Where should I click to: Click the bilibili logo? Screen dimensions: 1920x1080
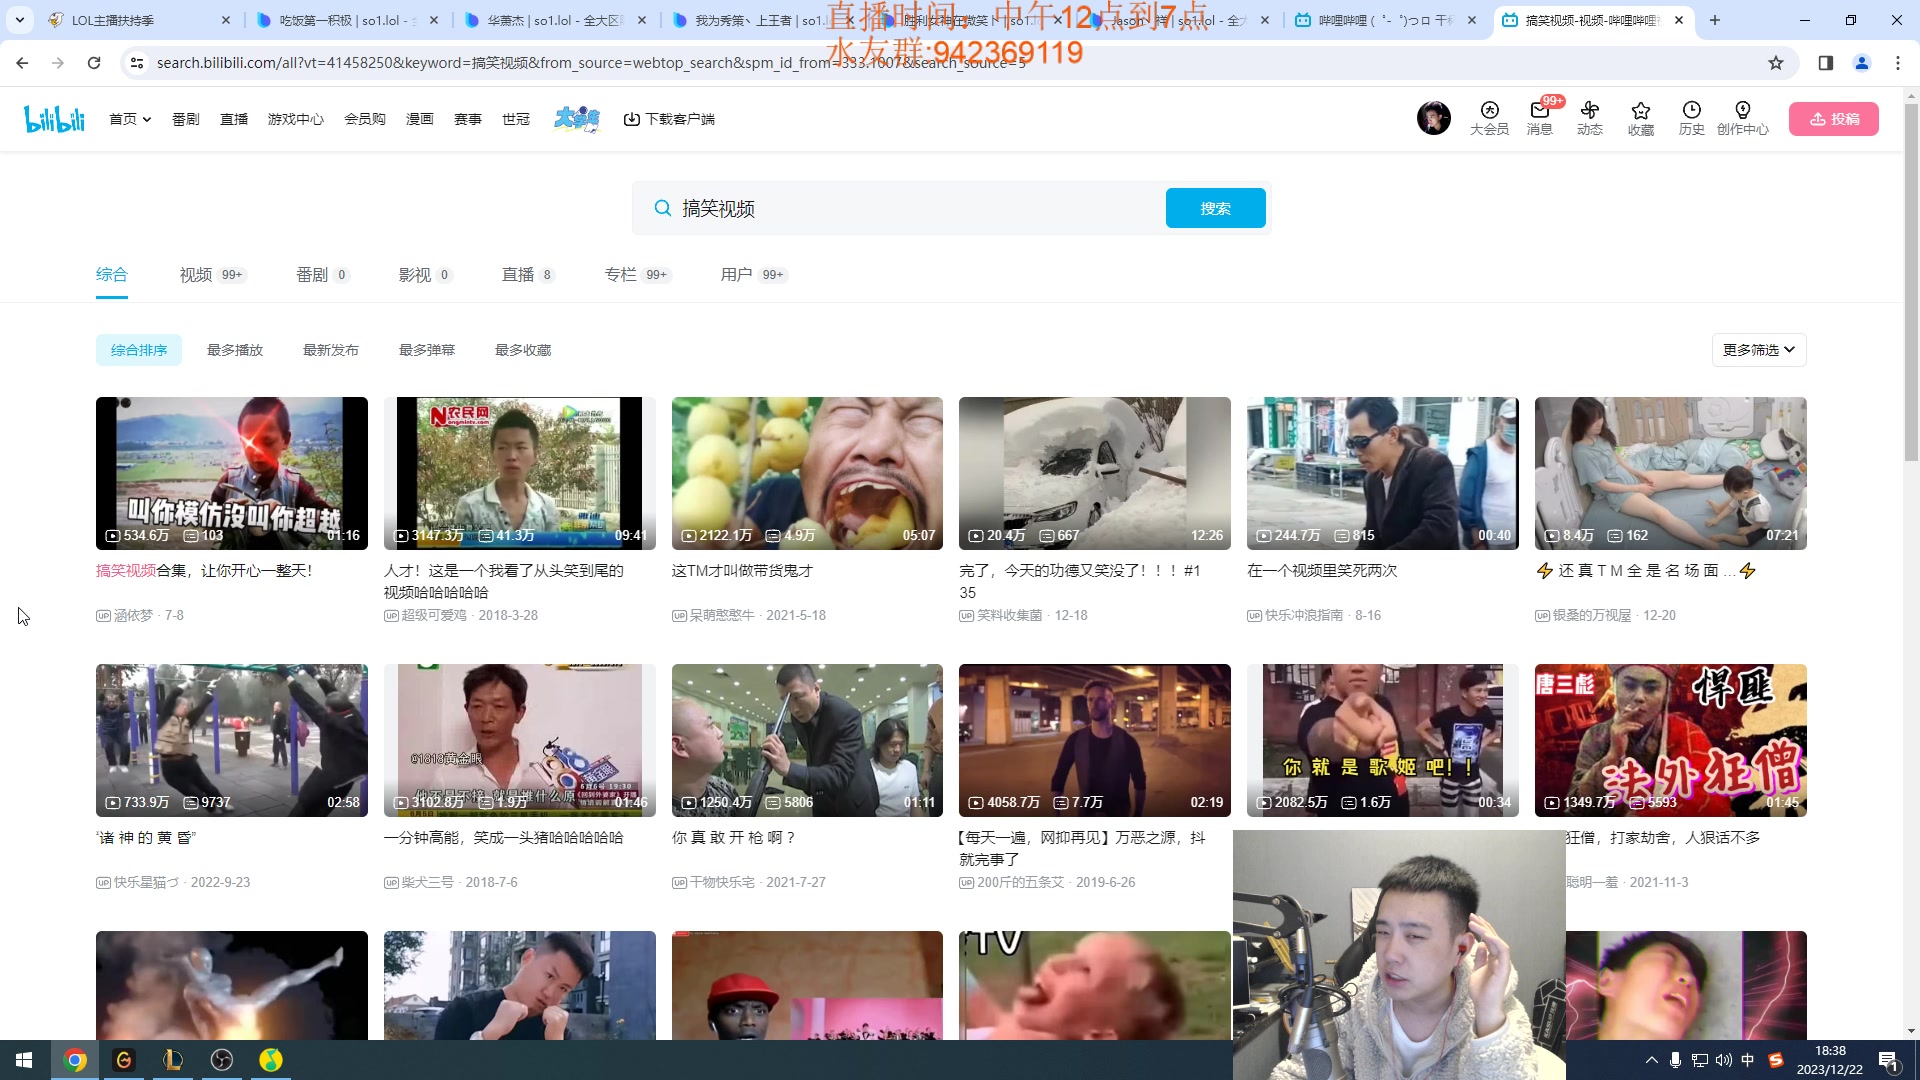pyautogui.click(x=54, y=118)
